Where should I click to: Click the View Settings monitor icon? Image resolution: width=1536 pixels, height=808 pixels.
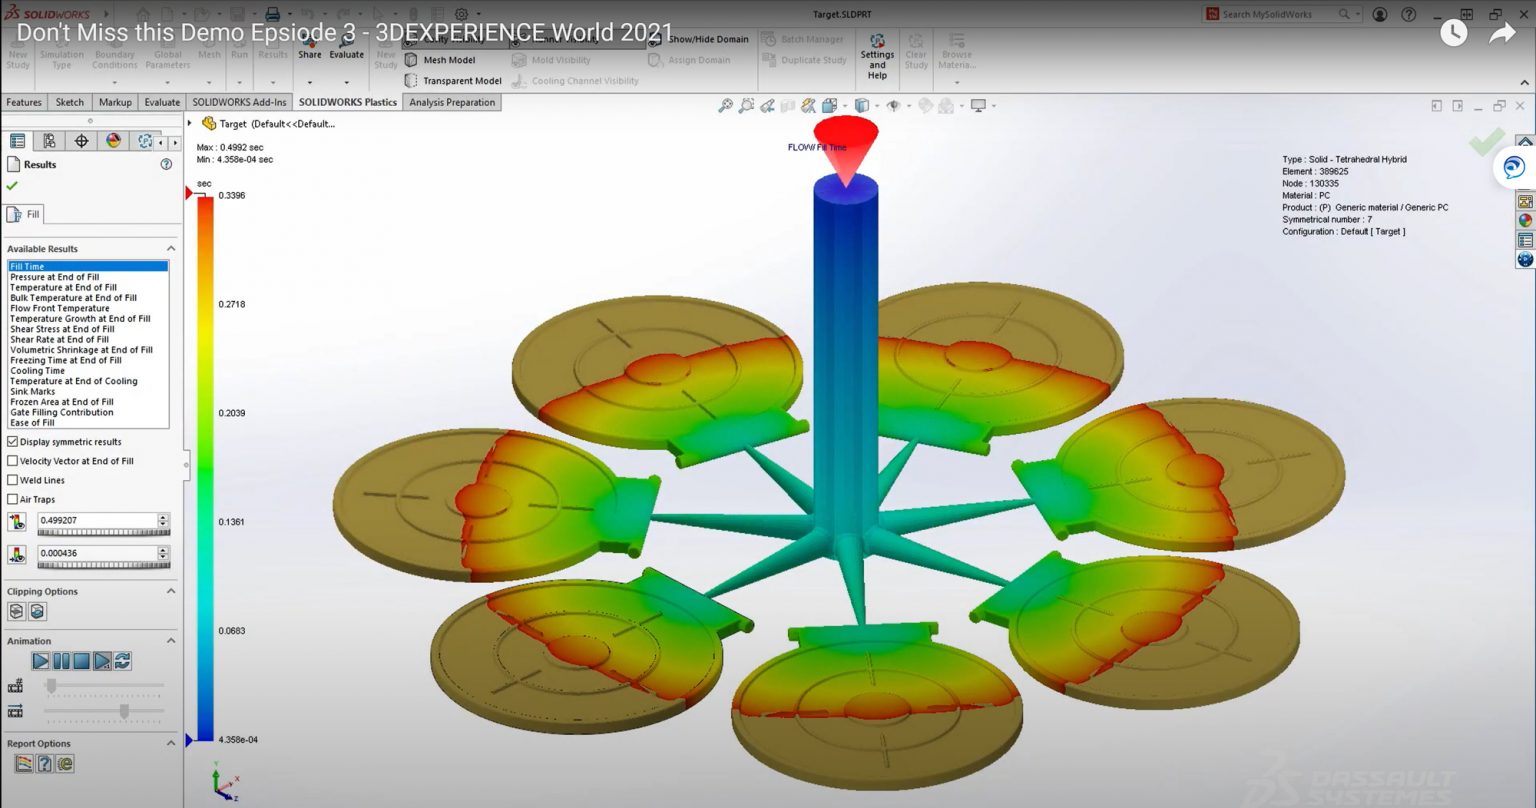[x=978, y=106]
